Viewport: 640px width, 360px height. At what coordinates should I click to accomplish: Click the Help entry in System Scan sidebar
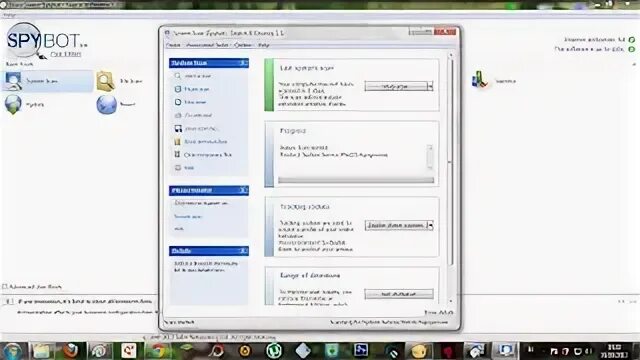pos(184,168)
